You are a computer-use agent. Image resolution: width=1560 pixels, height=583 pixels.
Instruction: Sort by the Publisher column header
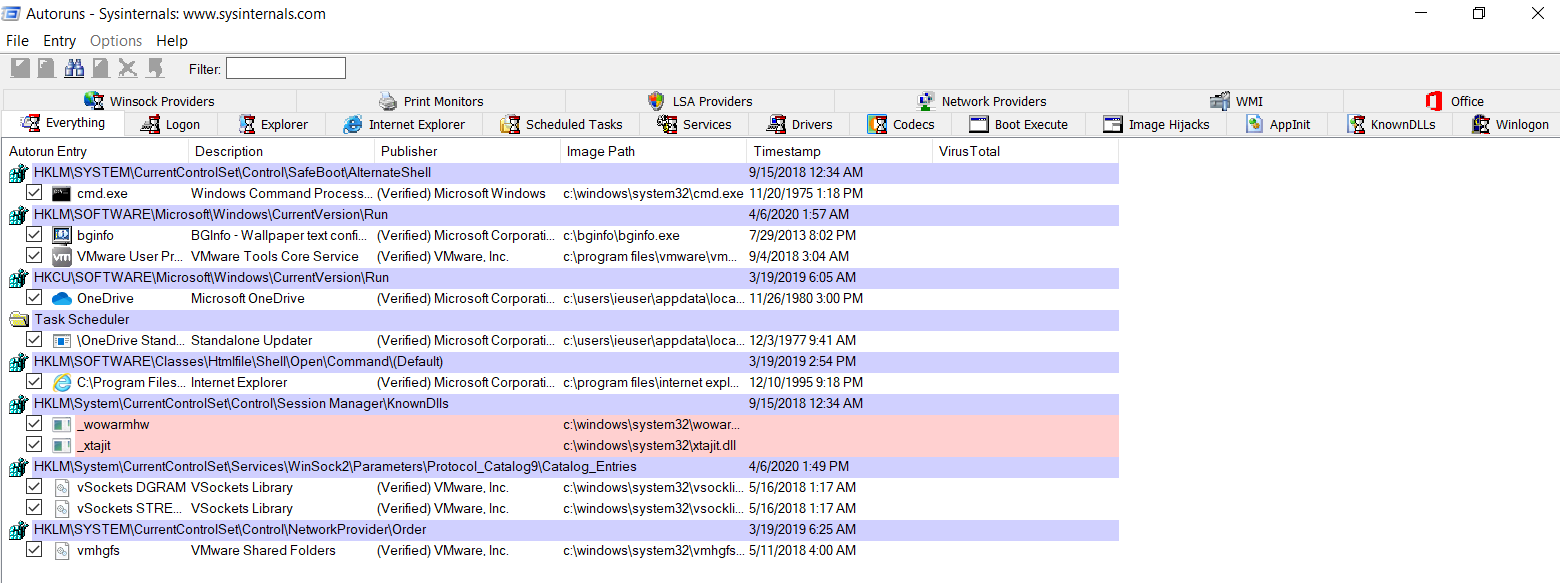pos(467,151)
